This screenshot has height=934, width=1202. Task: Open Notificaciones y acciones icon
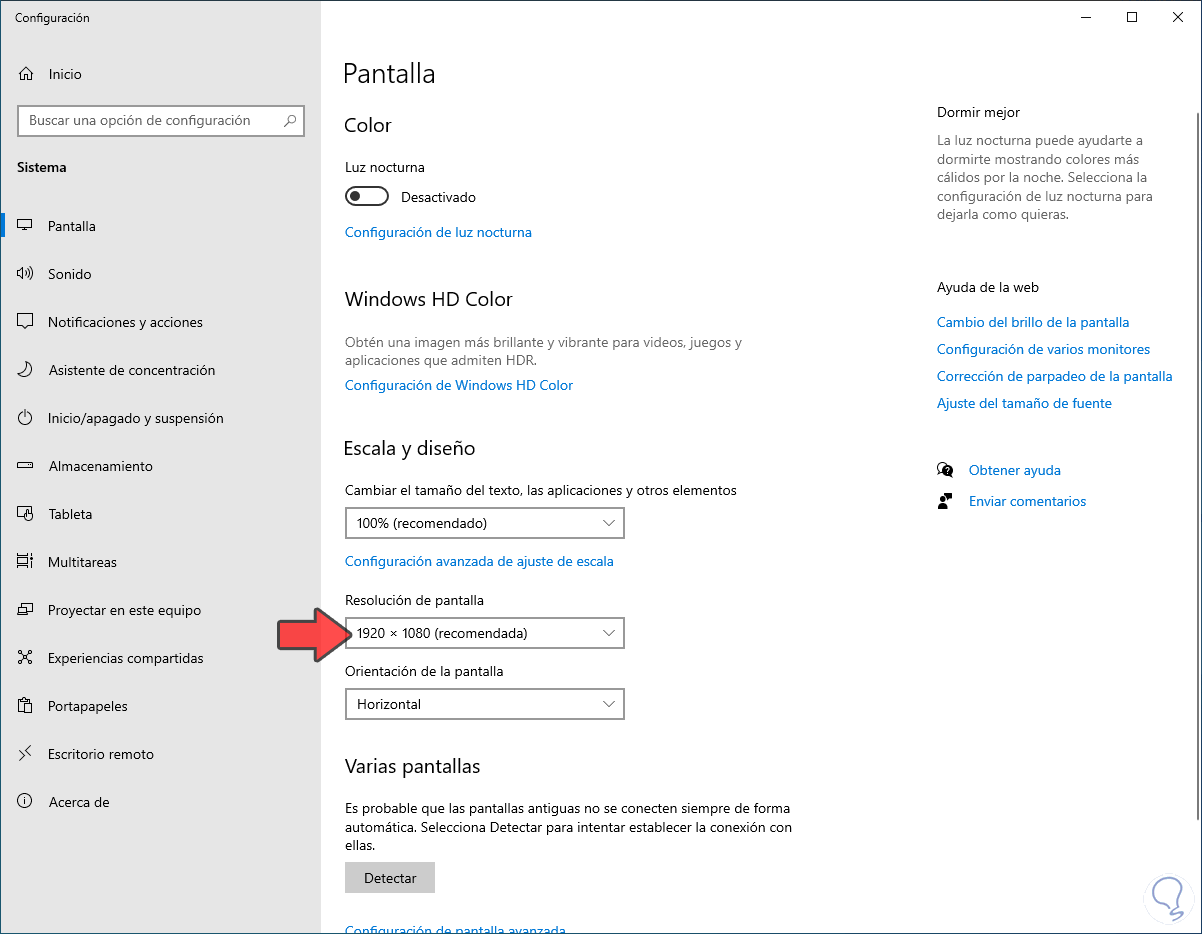[x=26, y=322]
